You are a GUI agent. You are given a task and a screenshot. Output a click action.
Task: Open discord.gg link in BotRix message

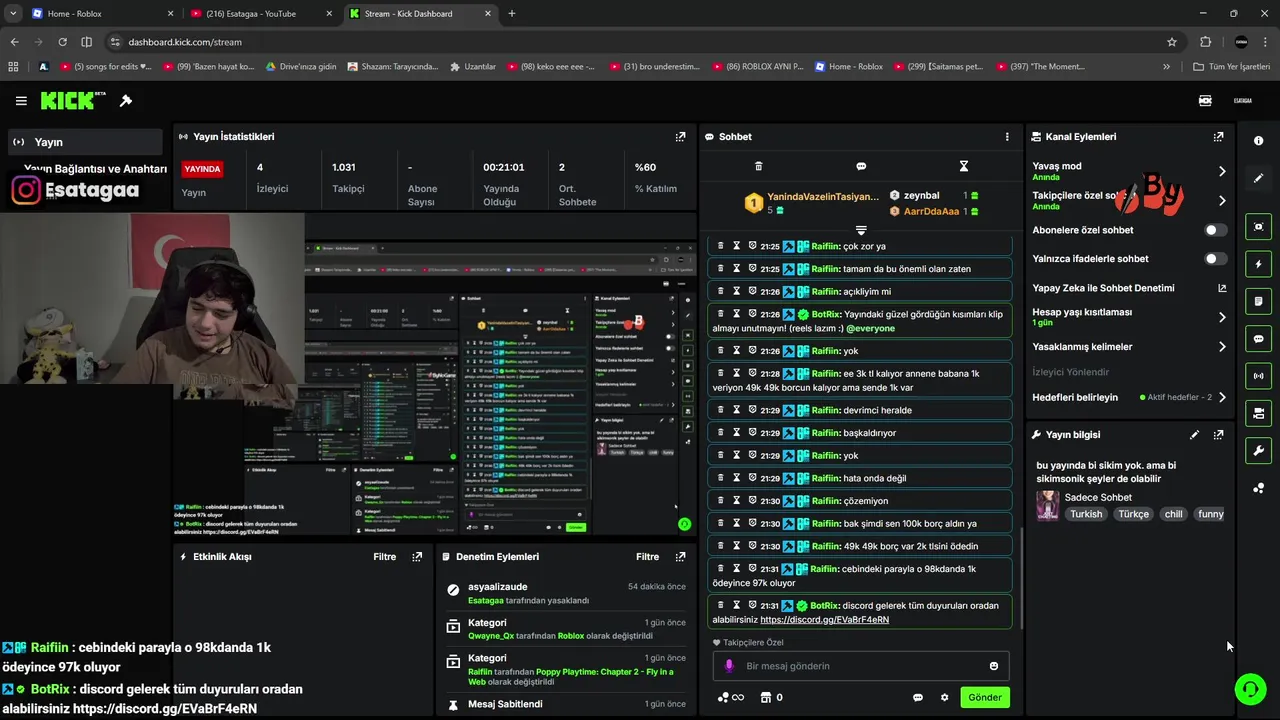pyautogui.click(x=824, y=620)
